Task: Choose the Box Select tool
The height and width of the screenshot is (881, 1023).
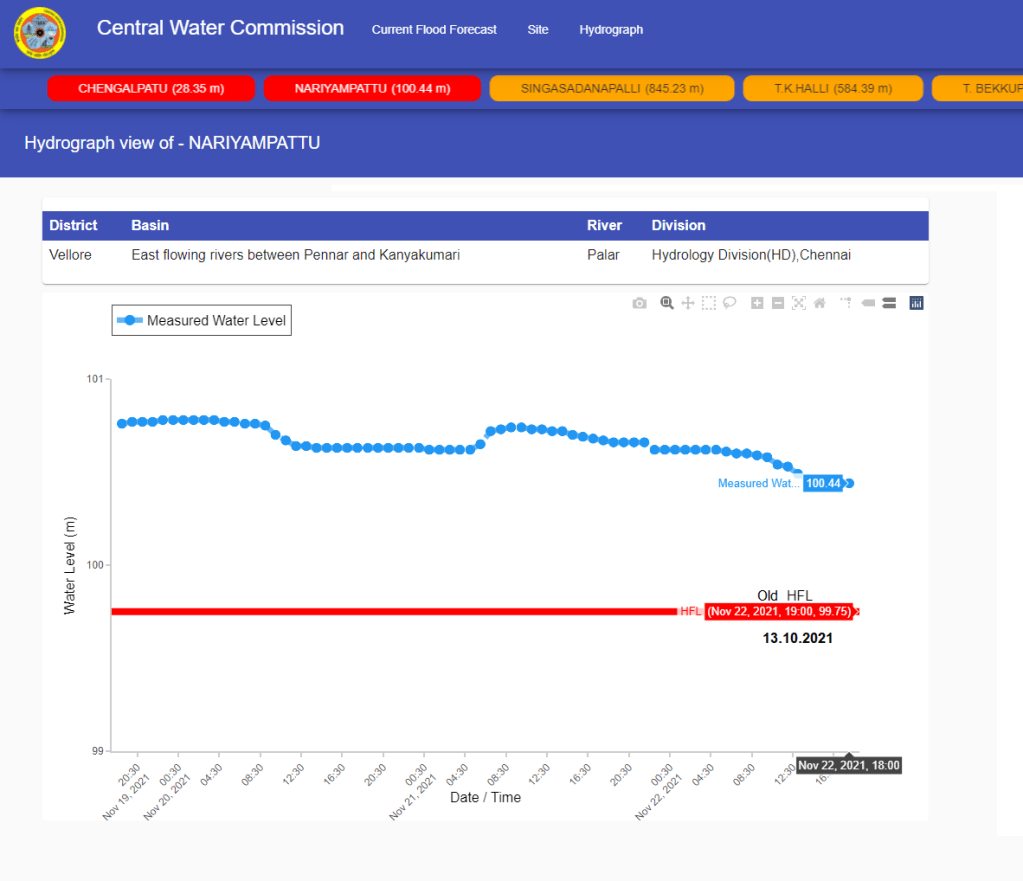Action: 709,303
